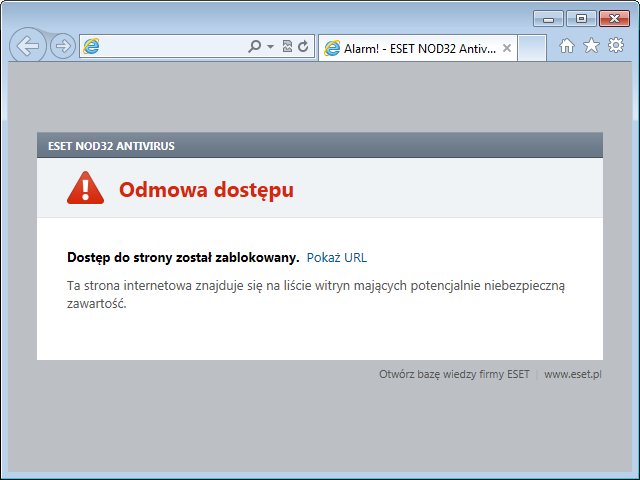
Task: Close the 'Alarm! - ESET NOD32' tab
Action: (x=507, y=48)
